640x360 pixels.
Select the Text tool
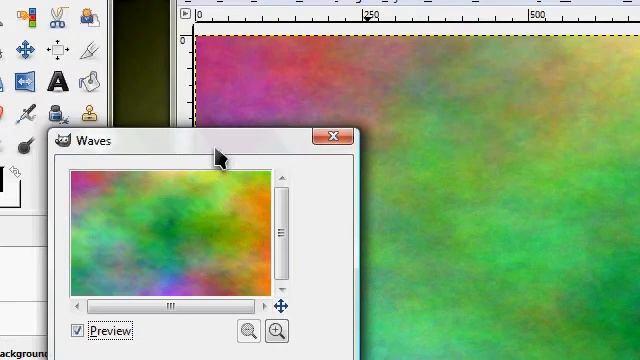(58, 81)
